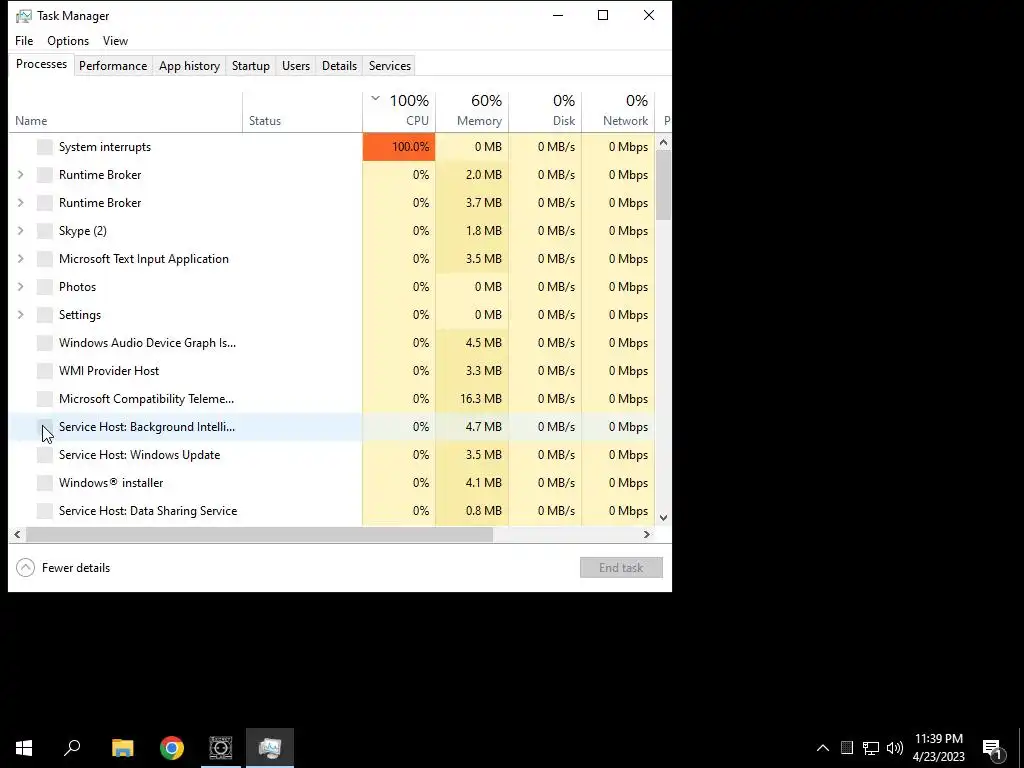Expand the Settings process group
This screenshot has width=1024, height=768.
tap(20, 315)
